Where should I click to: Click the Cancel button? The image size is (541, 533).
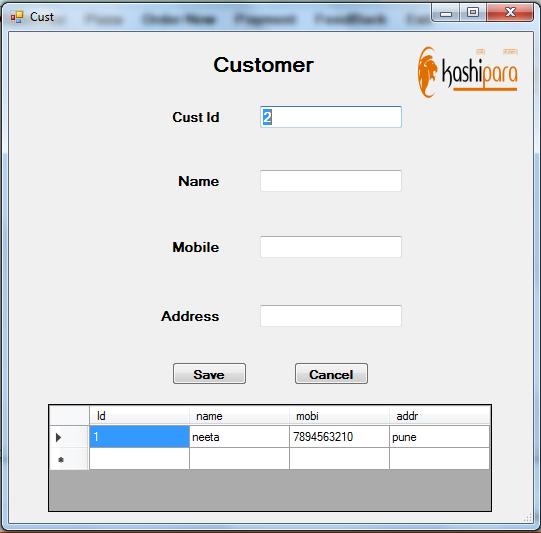point(331,374)
